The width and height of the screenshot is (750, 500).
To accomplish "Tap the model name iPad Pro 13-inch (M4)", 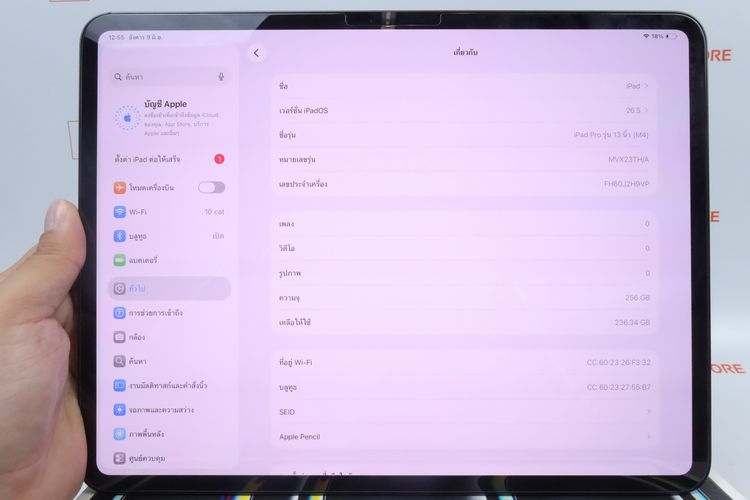I will tap(611, 135).
